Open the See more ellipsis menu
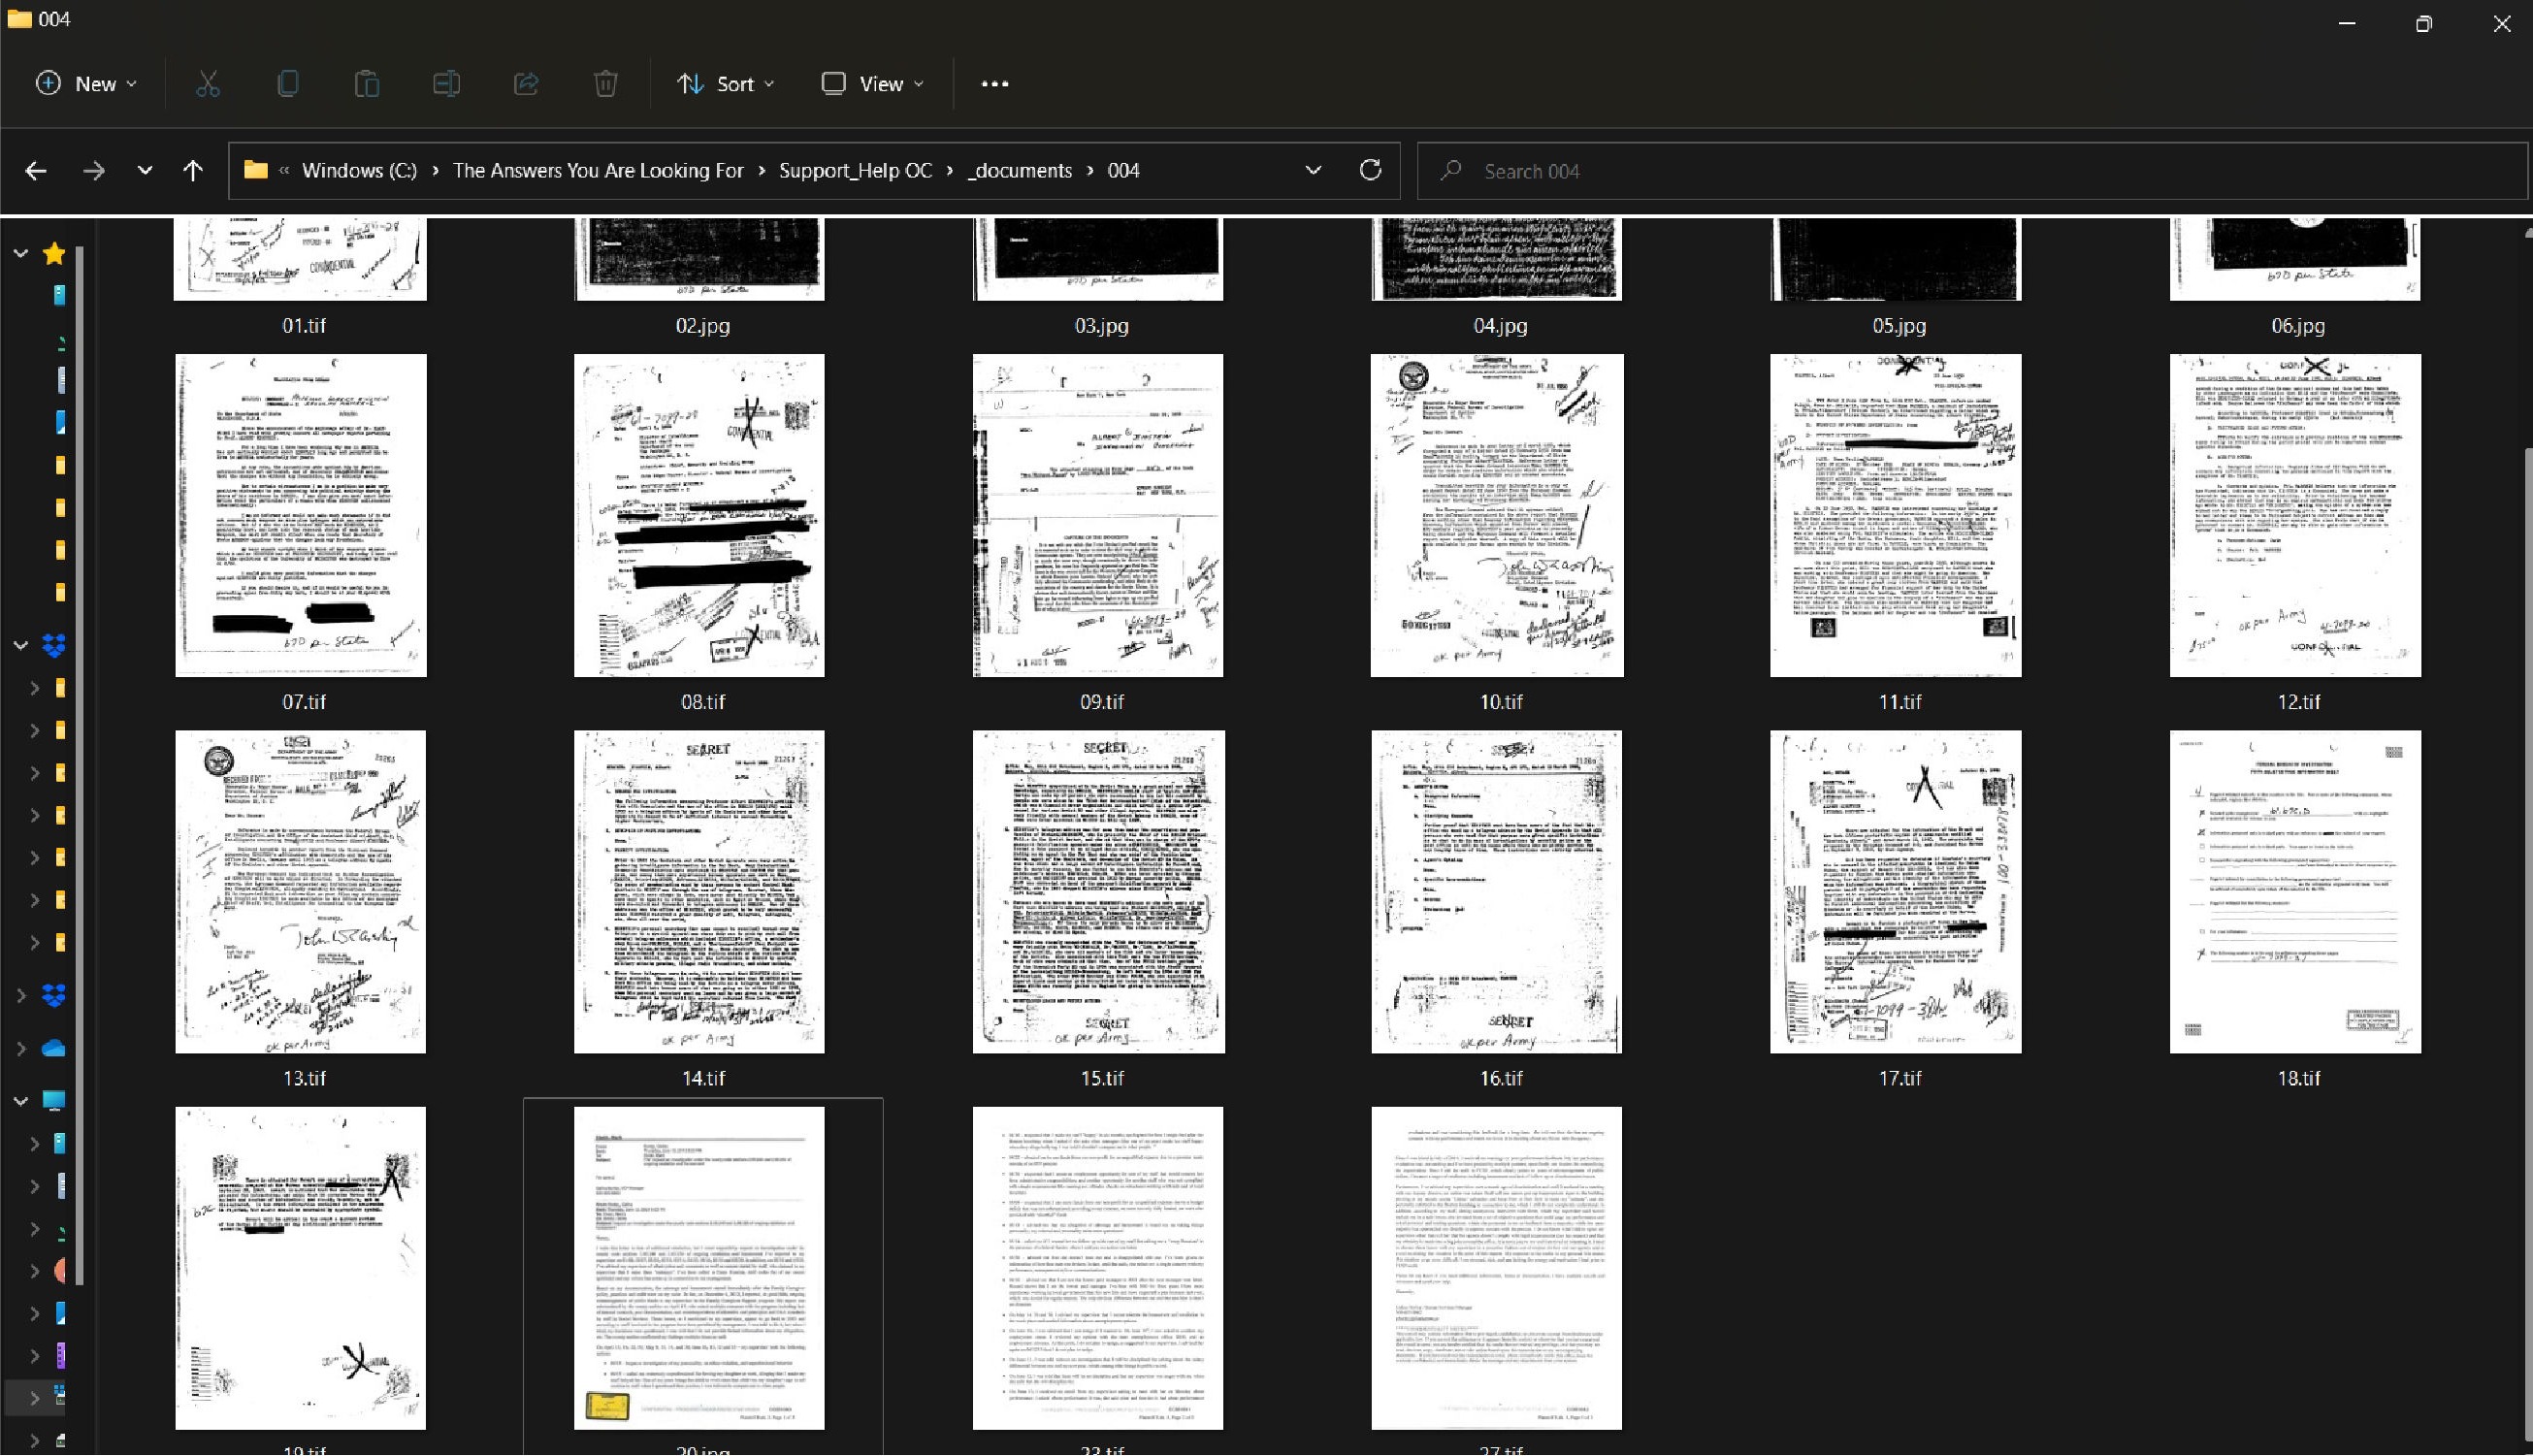The height and width of the screenshot is (1456, 2533). pyautogui.click(x=994, y=84)
